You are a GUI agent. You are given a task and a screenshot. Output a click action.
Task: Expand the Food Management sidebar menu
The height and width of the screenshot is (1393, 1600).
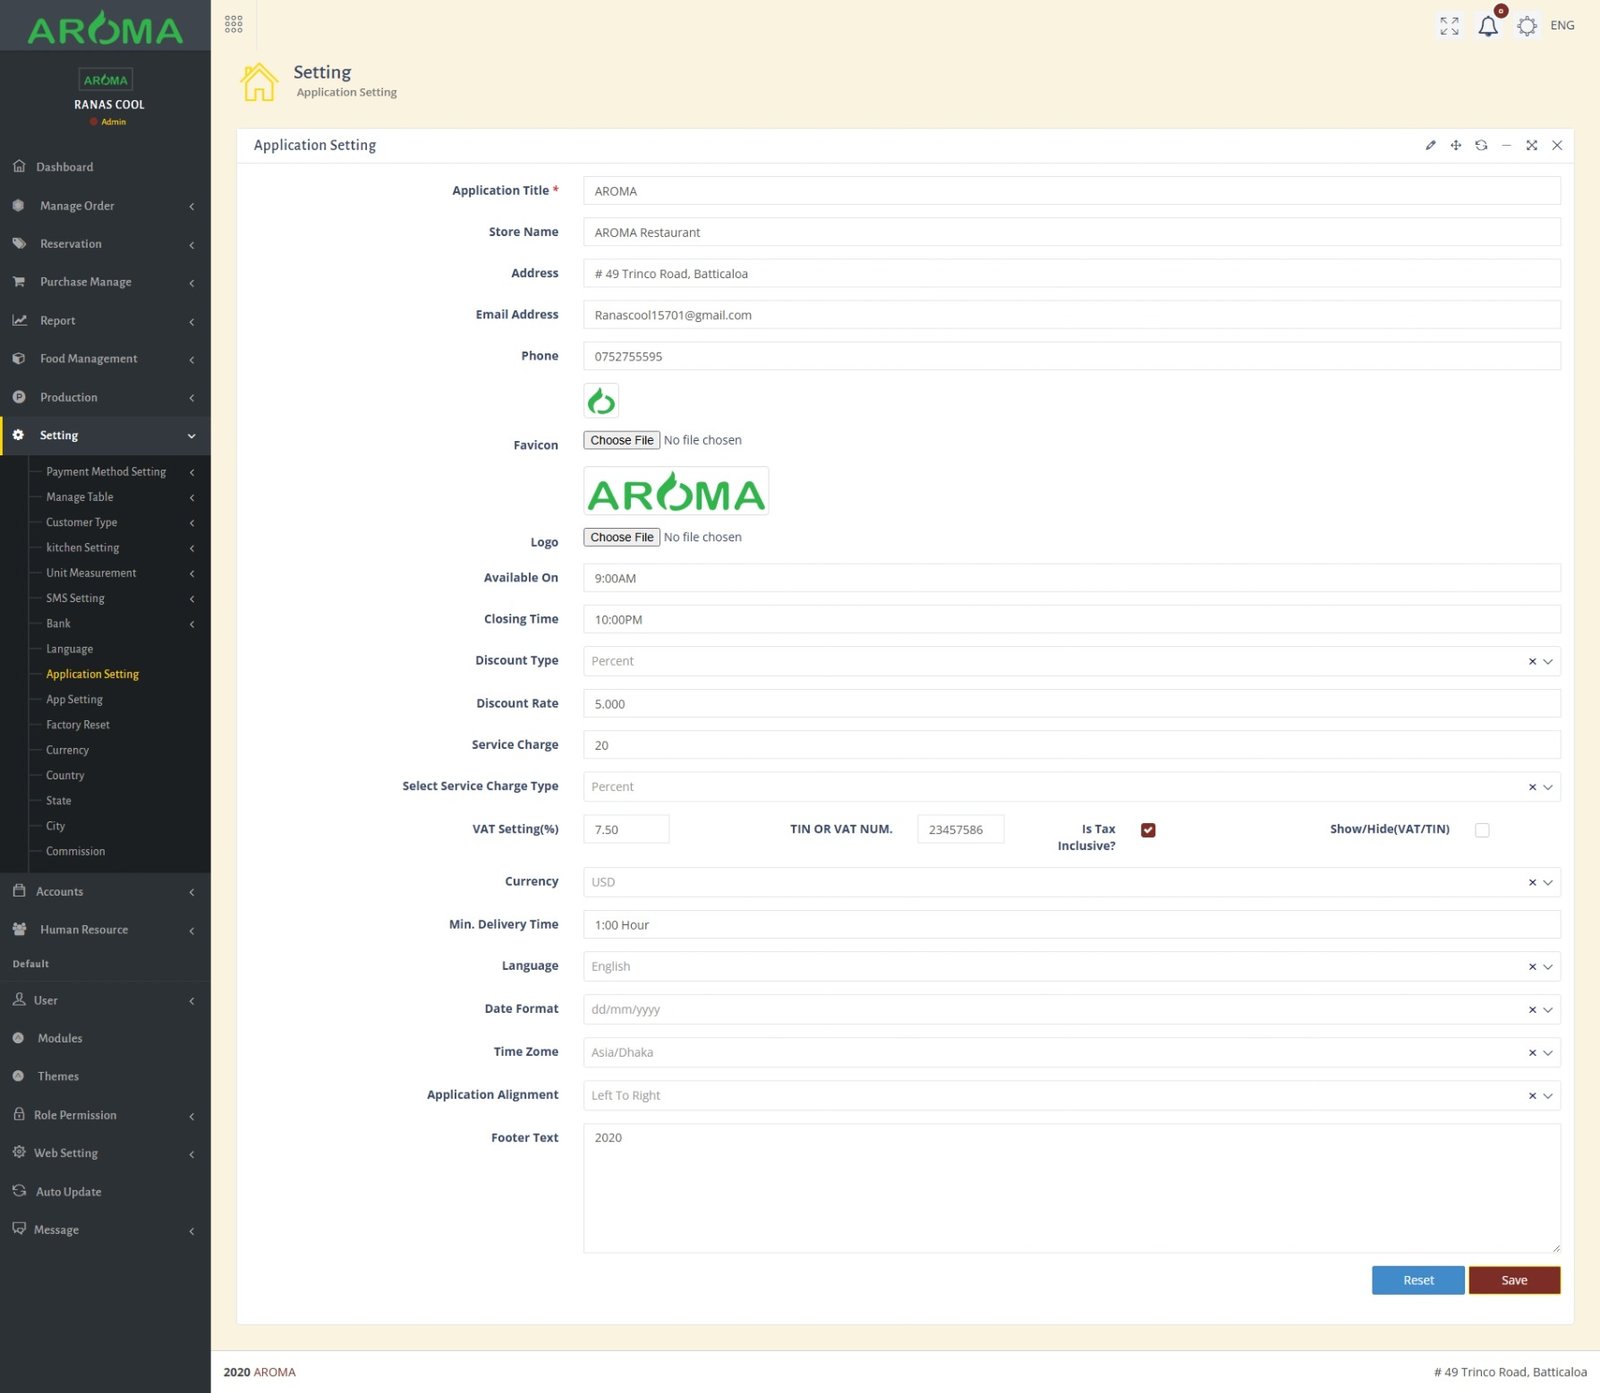[x=88, y=359]
